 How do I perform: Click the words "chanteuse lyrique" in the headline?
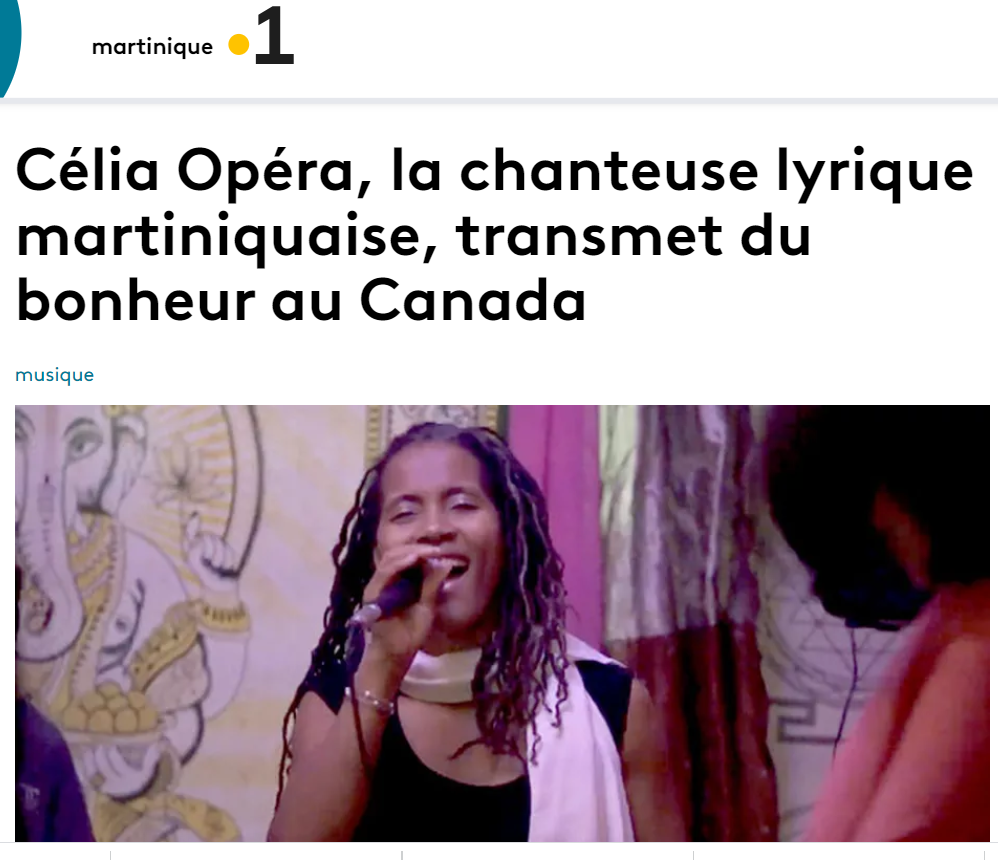coord(716,172)
